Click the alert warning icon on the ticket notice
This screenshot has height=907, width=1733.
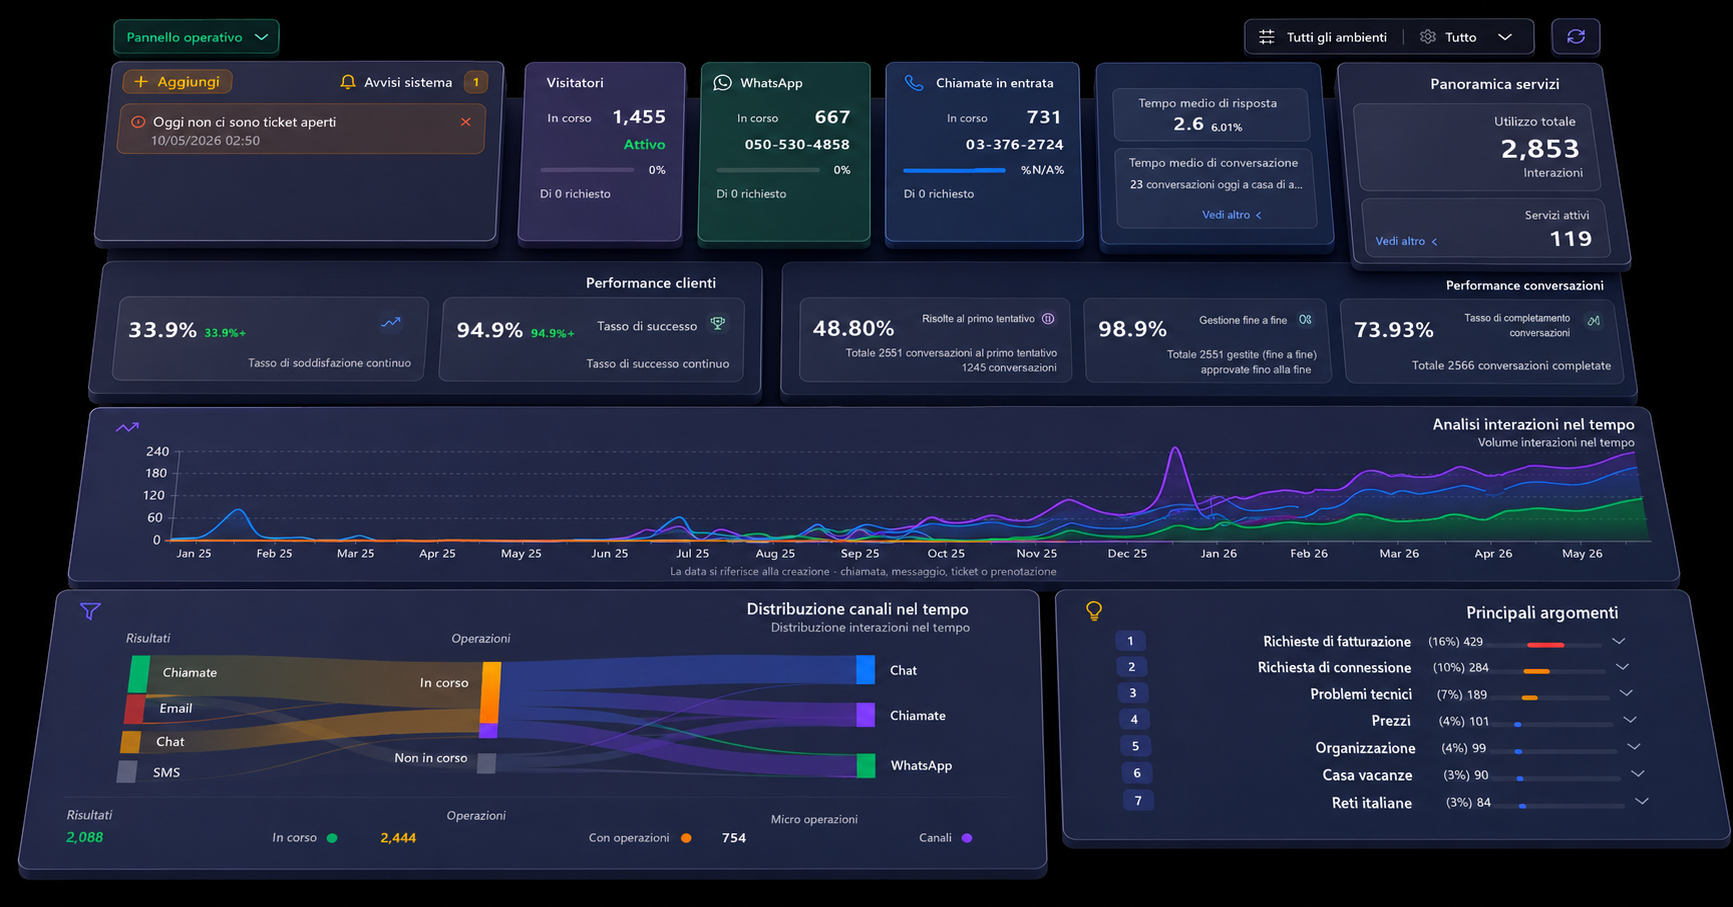point(138,122)
